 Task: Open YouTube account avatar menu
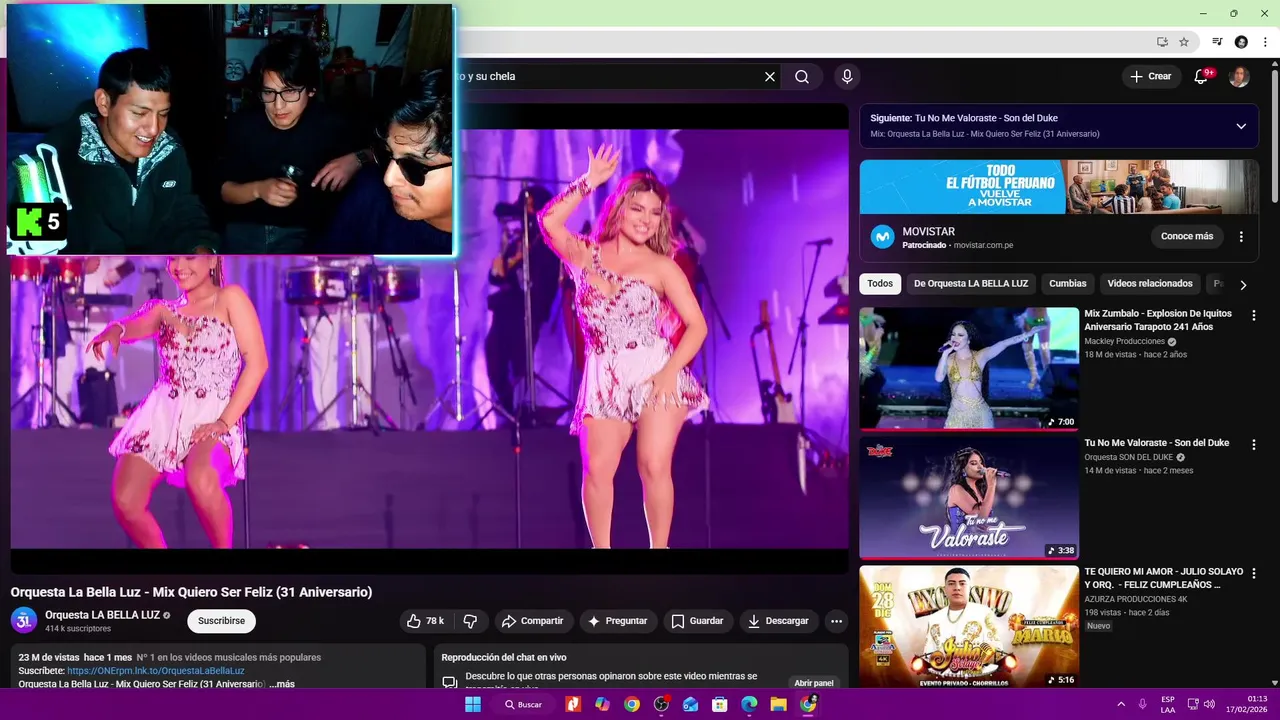click(1239, 77)
